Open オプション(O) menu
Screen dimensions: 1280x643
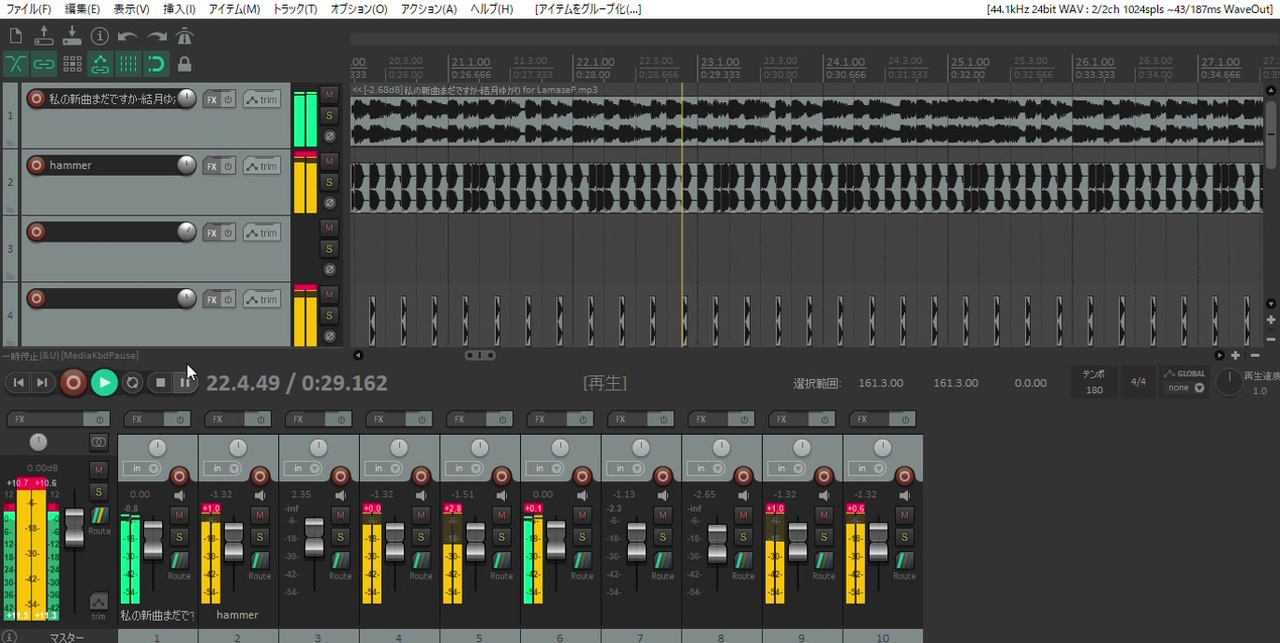(x=358, y=9)
